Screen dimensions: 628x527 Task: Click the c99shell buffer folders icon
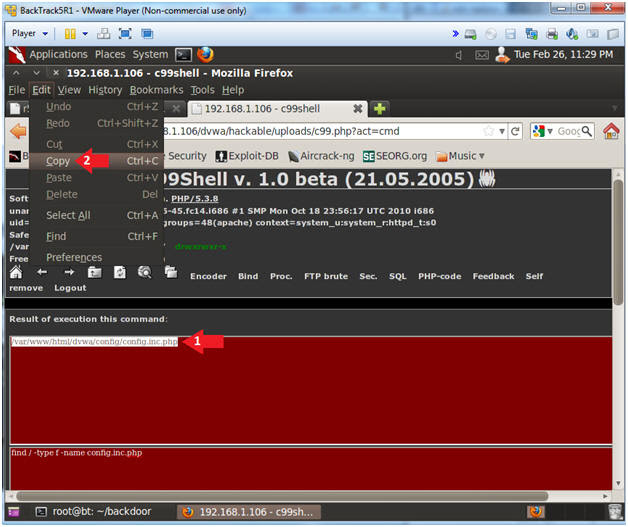point(171,272)
